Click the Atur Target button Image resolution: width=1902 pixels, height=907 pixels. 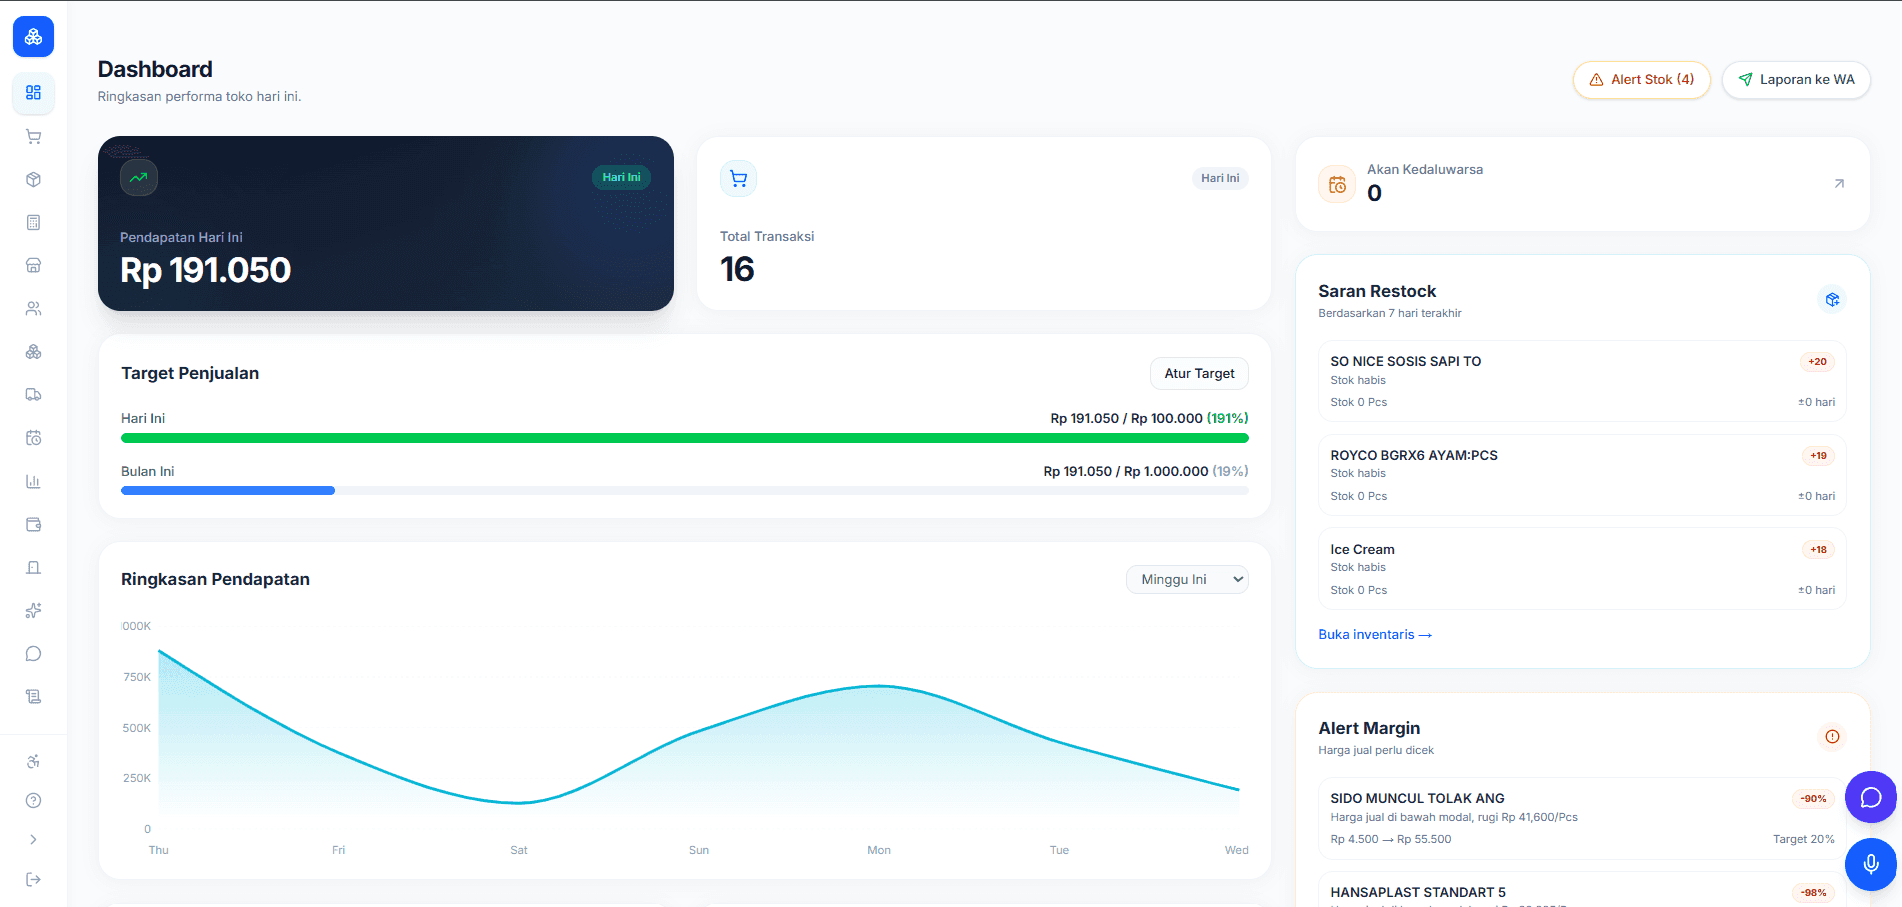pyautogui.click(x=1199, y=374)
